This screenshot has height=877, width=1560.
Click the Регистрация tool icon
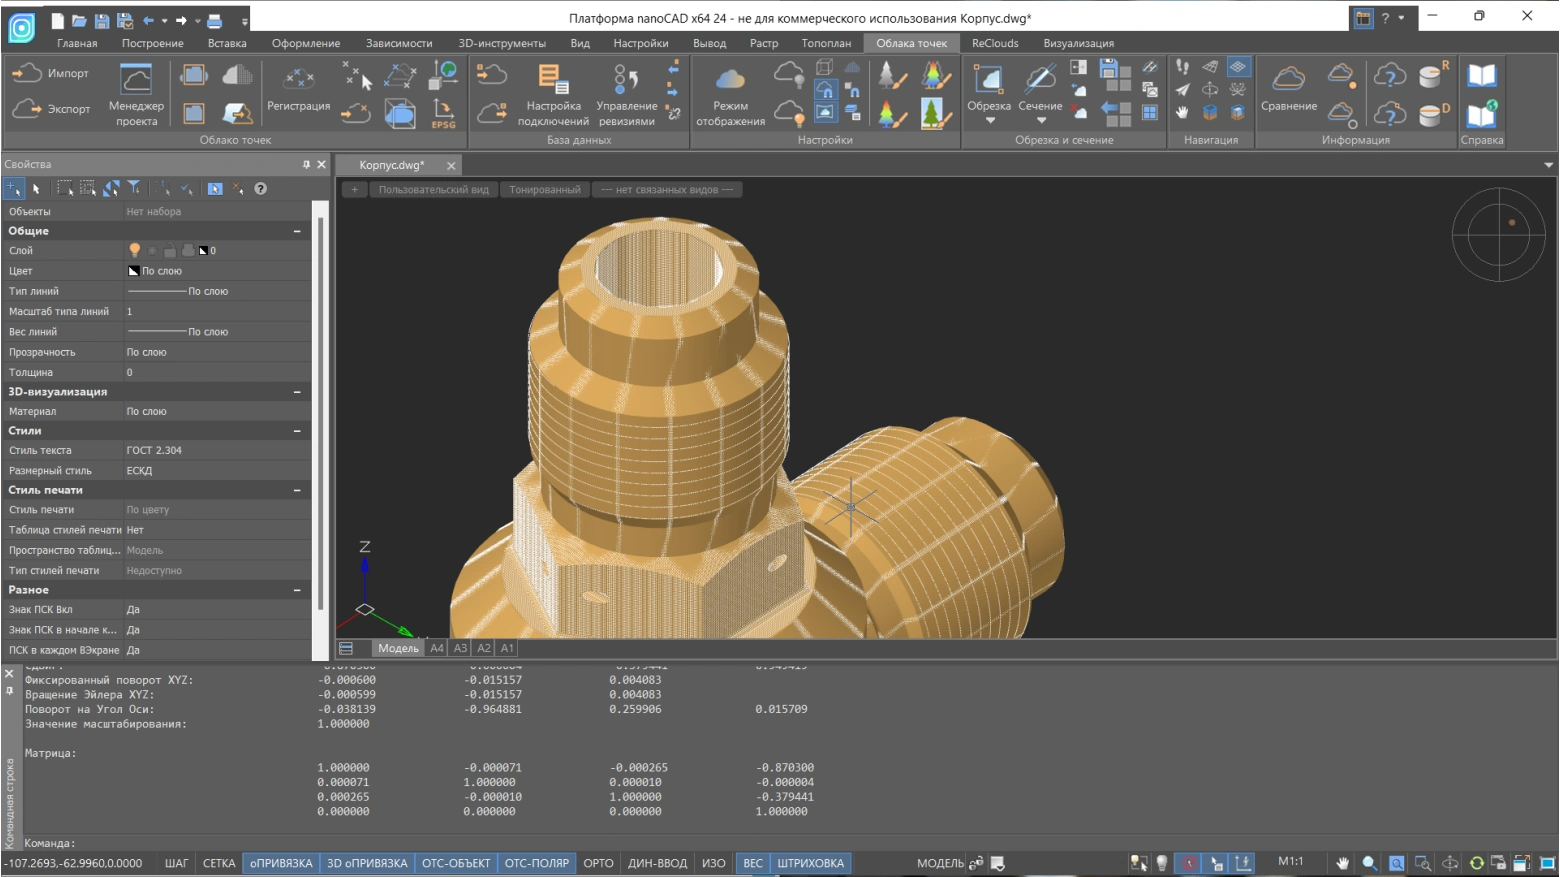click(298, 80)
